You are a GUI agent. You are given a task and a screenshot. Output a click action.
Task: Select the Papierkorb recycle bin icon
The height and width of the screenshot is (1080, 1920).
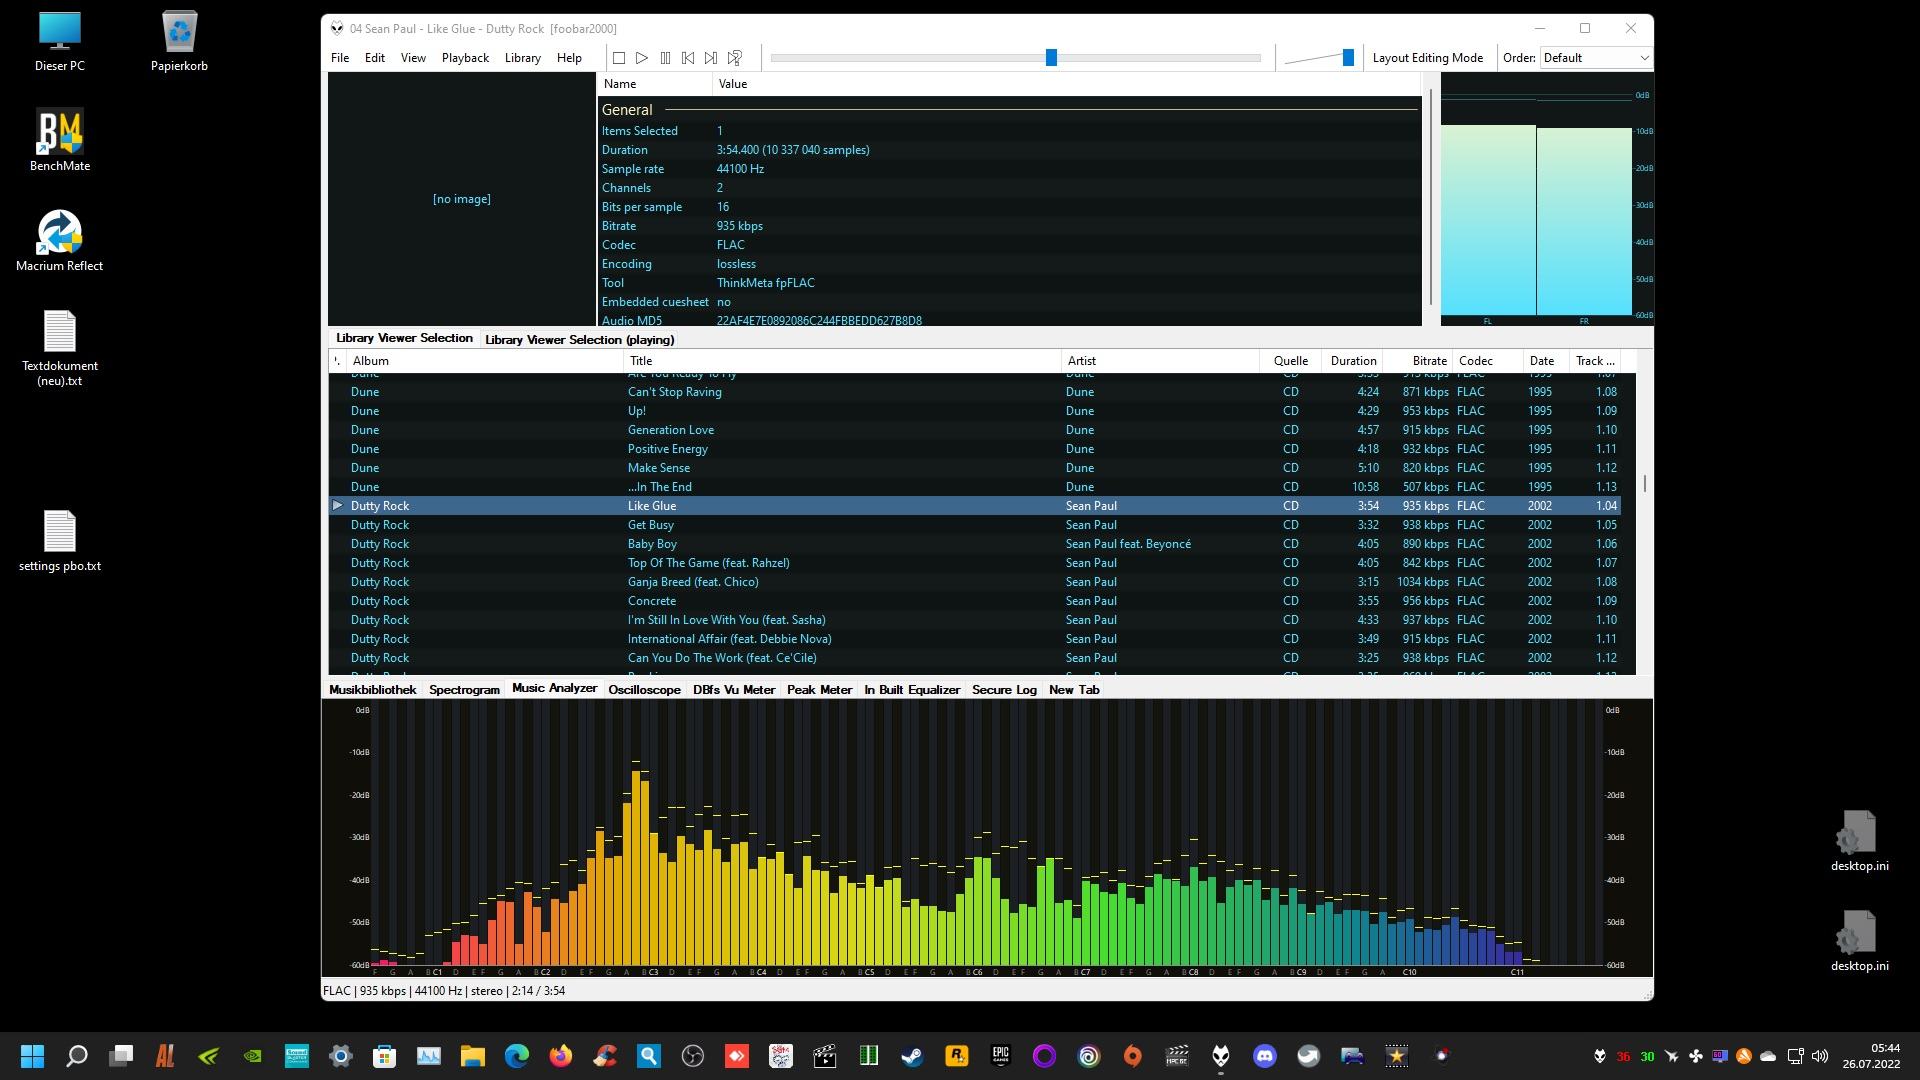(x=179, y=42)
